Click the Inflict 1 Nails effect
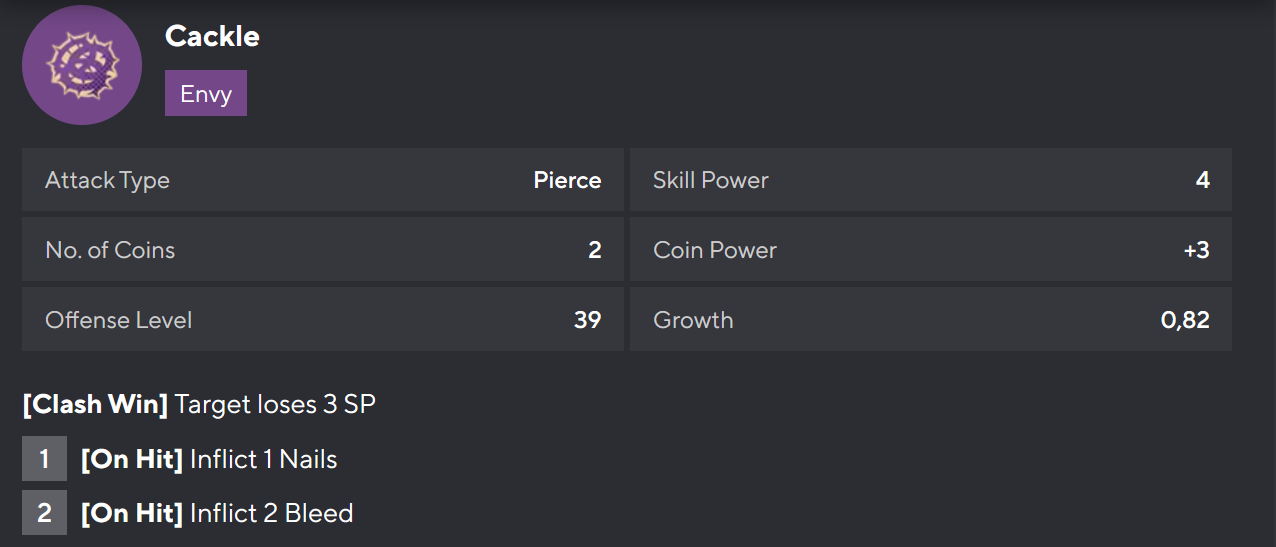 click(x=264, y=459)
